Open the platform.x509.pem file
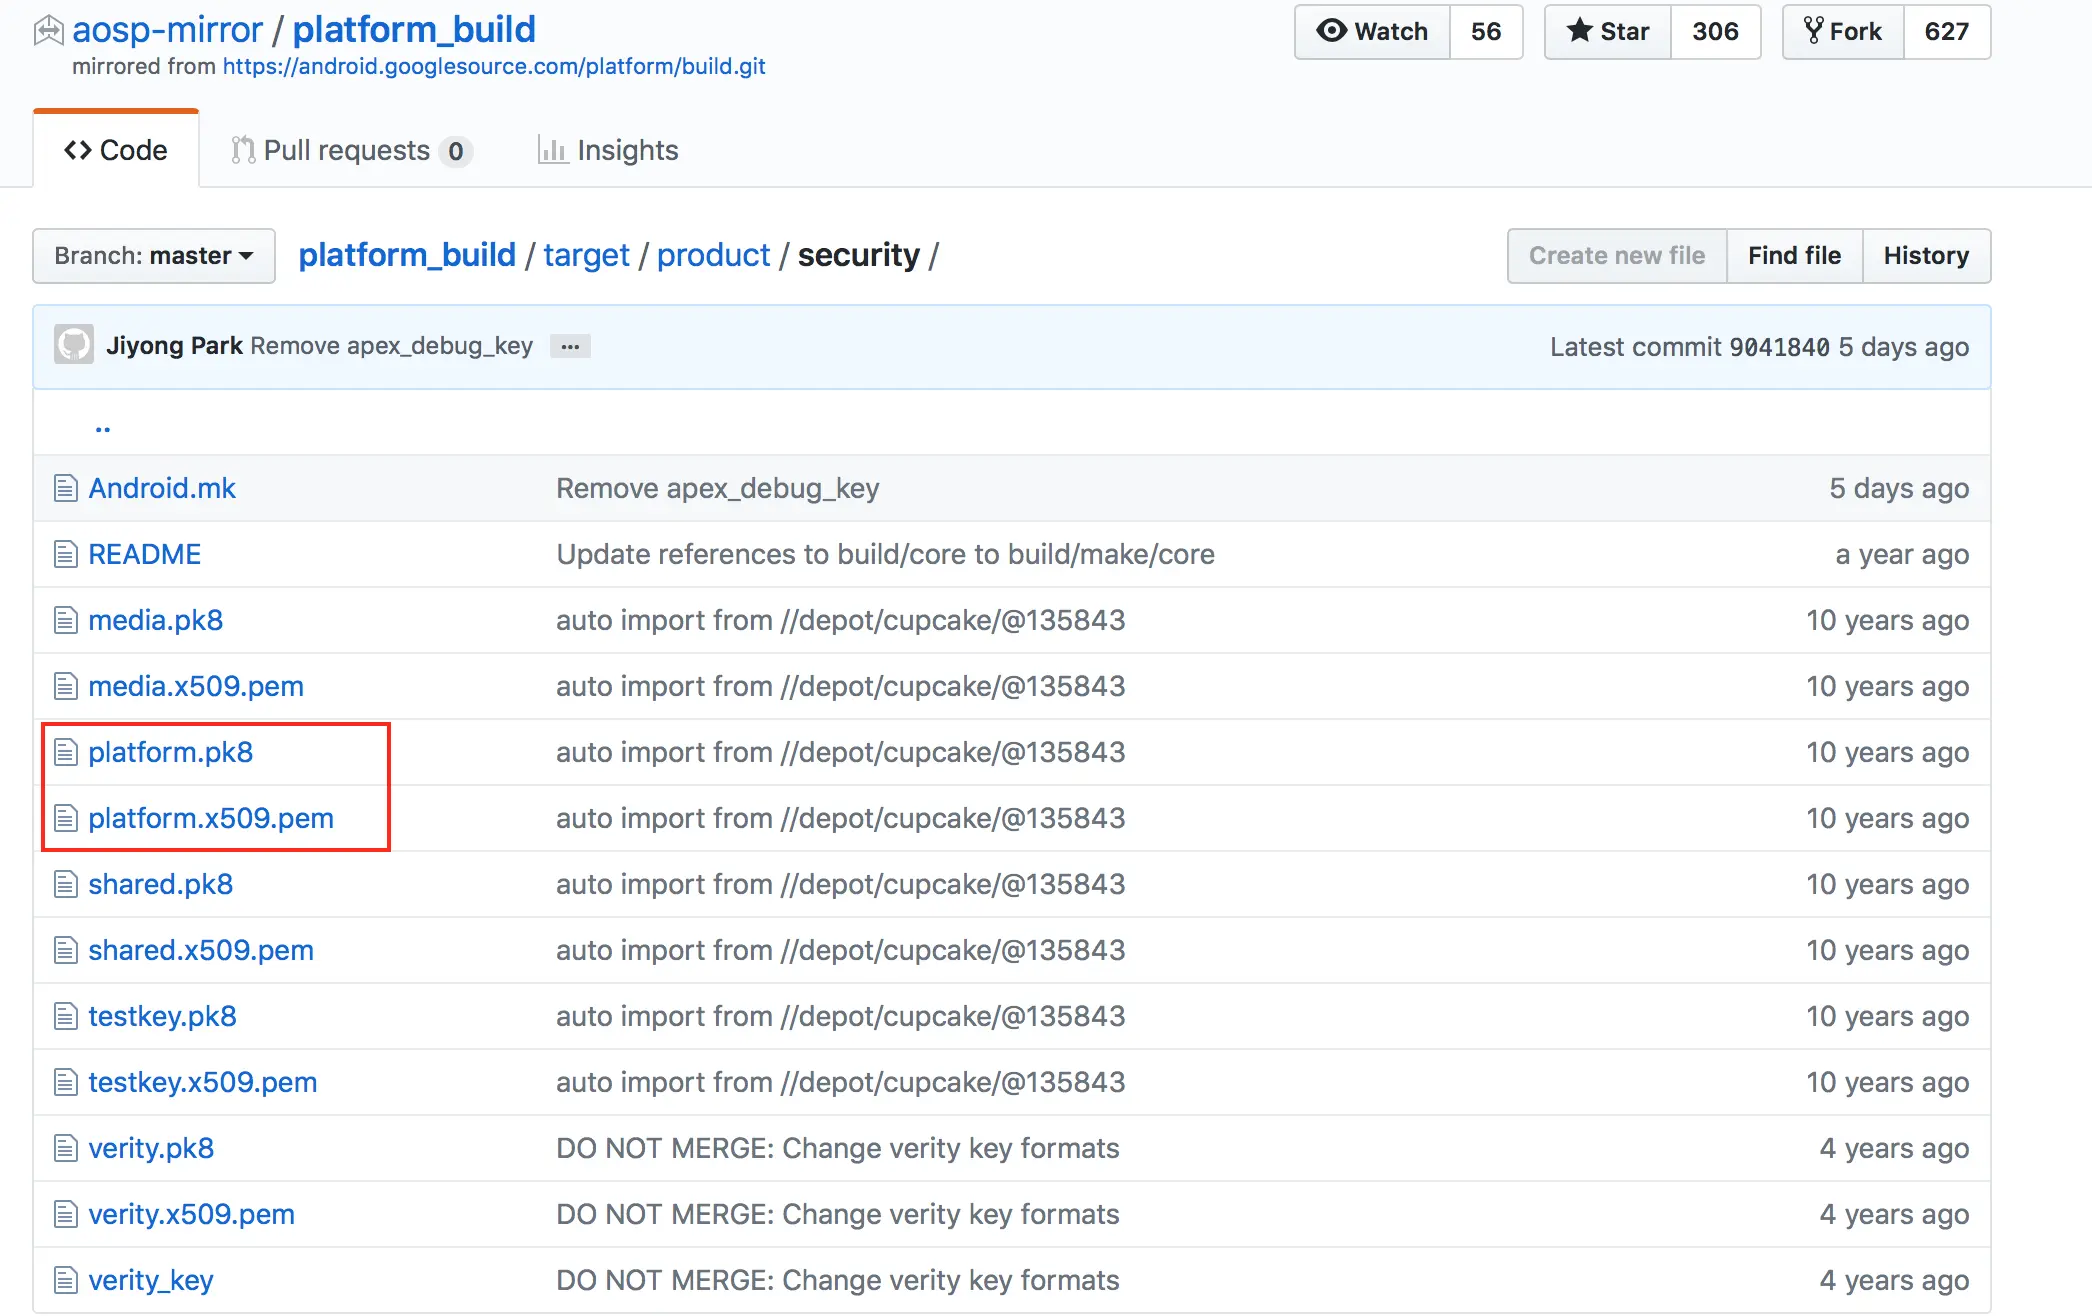Image resolution: width=2092 pixels, height=1316 pixels. point(211,818)
